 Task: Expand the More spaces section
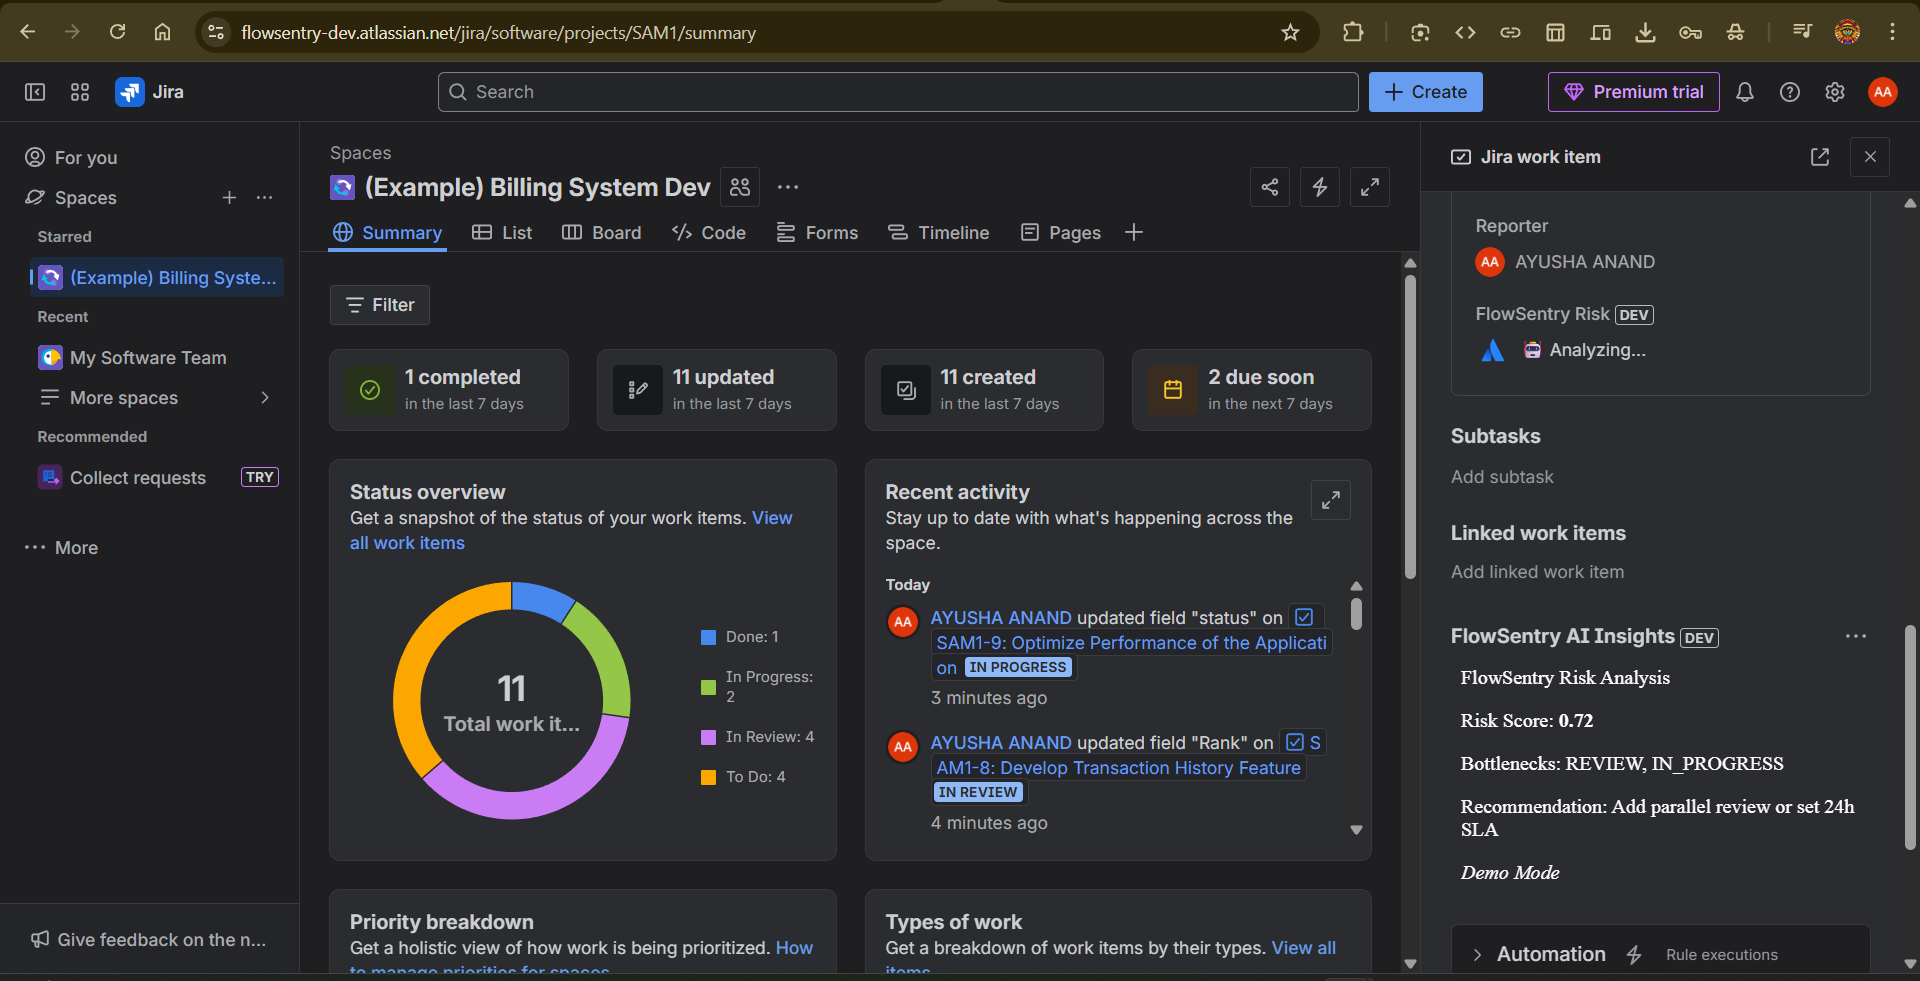click(x=265, y=397)
